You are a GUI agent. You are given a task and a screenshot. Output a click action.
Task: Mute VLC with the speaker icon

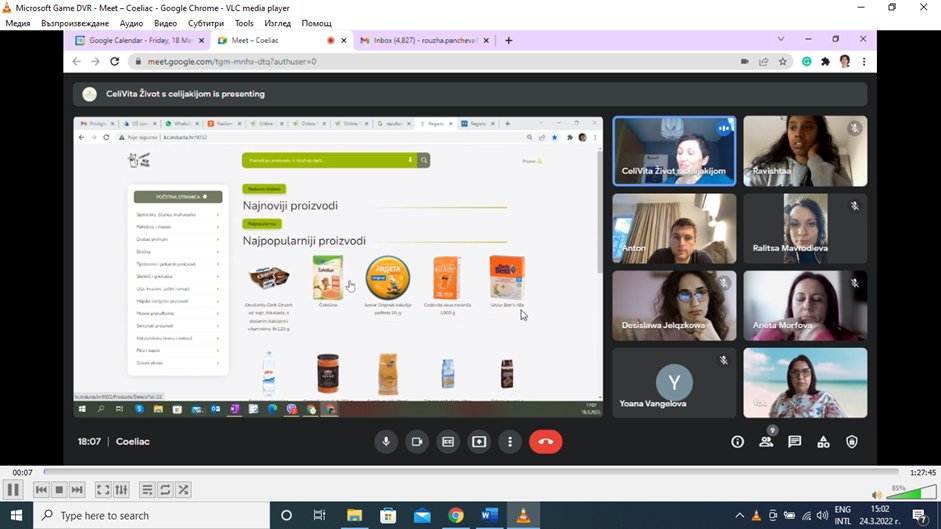tap(877, 495)
